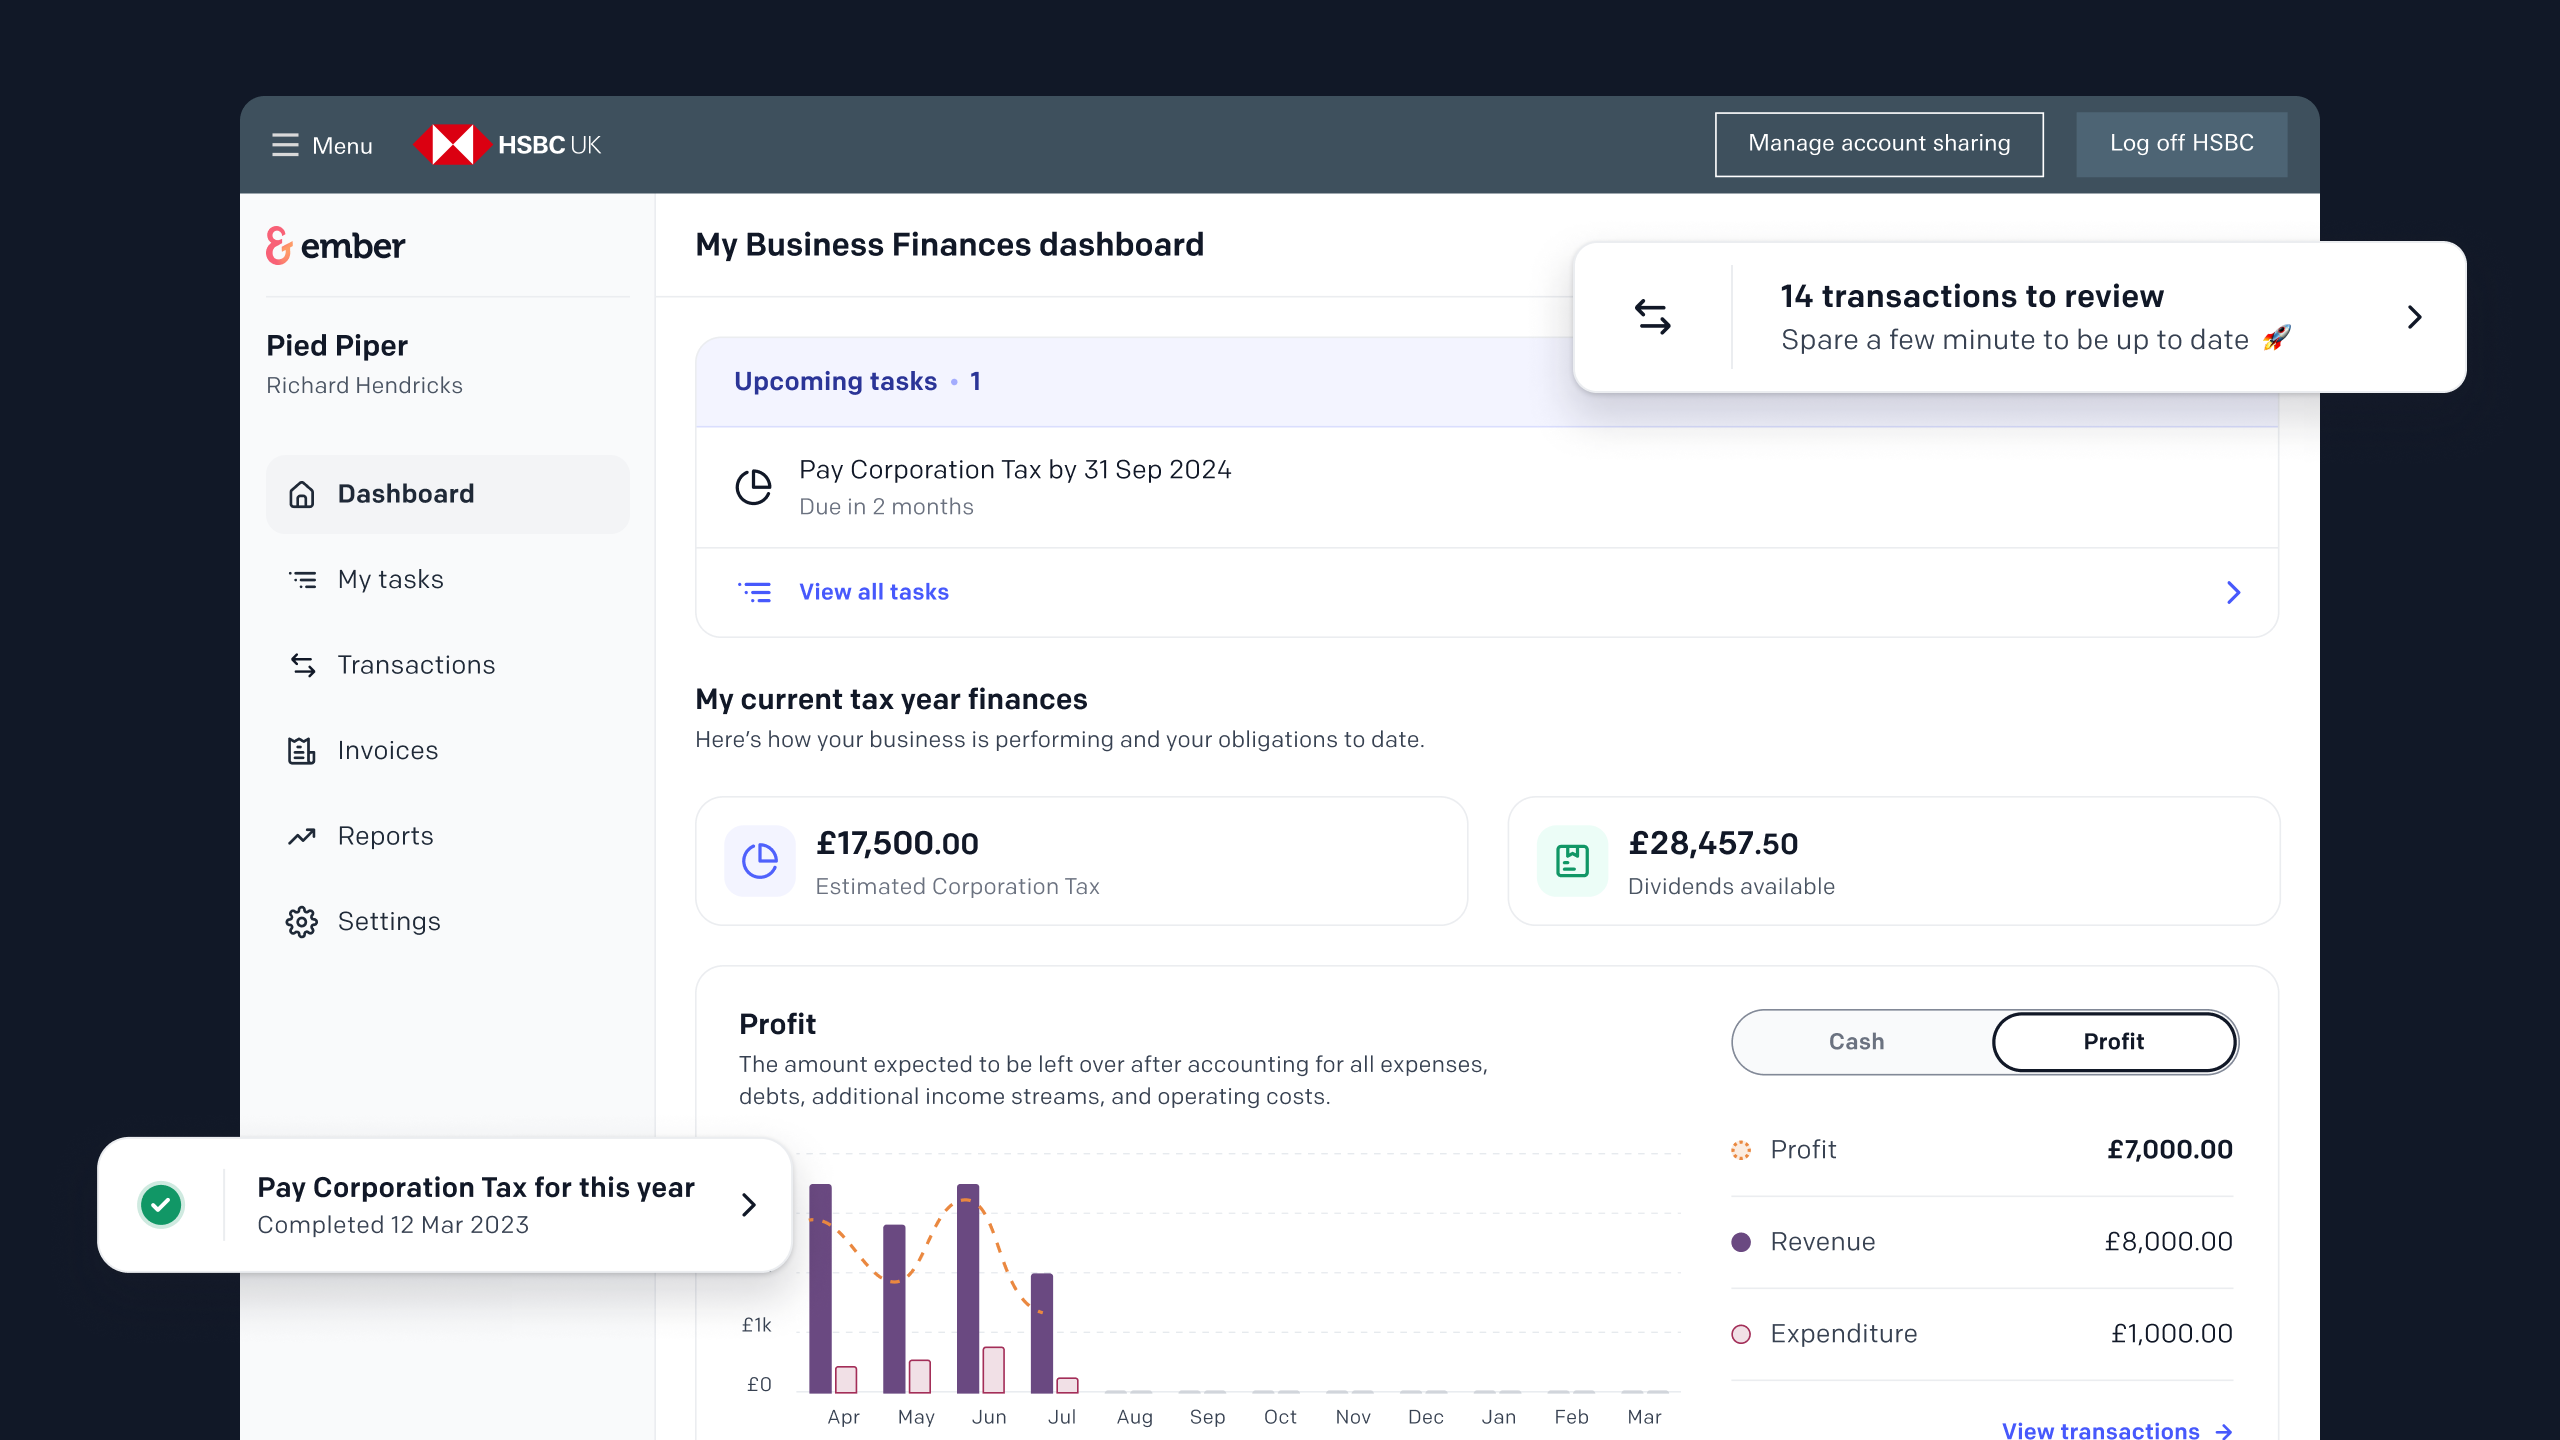Open Transactions in the sidebar
Viewport: 2560px width, 1440px height.
pyautogui.click(x=416, y=665)
